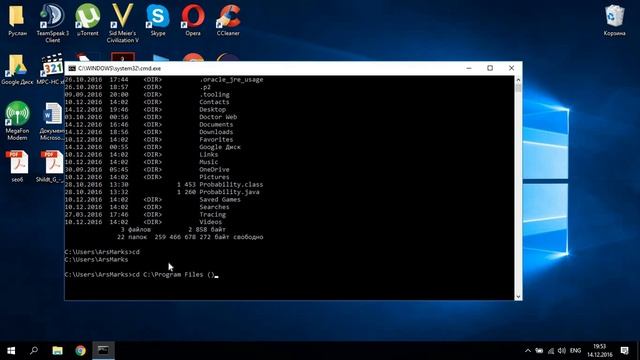This screenshot has width=640, height=360.
Task: Open the Windows Start menu
Action: click(11, 351)
